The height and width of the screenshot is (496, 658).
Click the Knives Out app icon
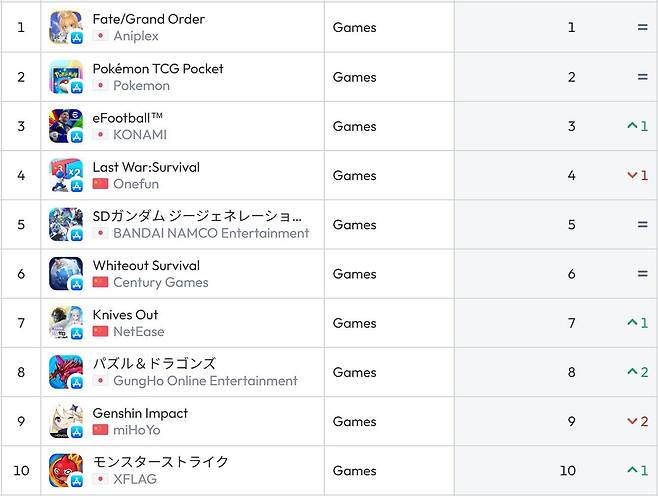(x=65, y=323)
